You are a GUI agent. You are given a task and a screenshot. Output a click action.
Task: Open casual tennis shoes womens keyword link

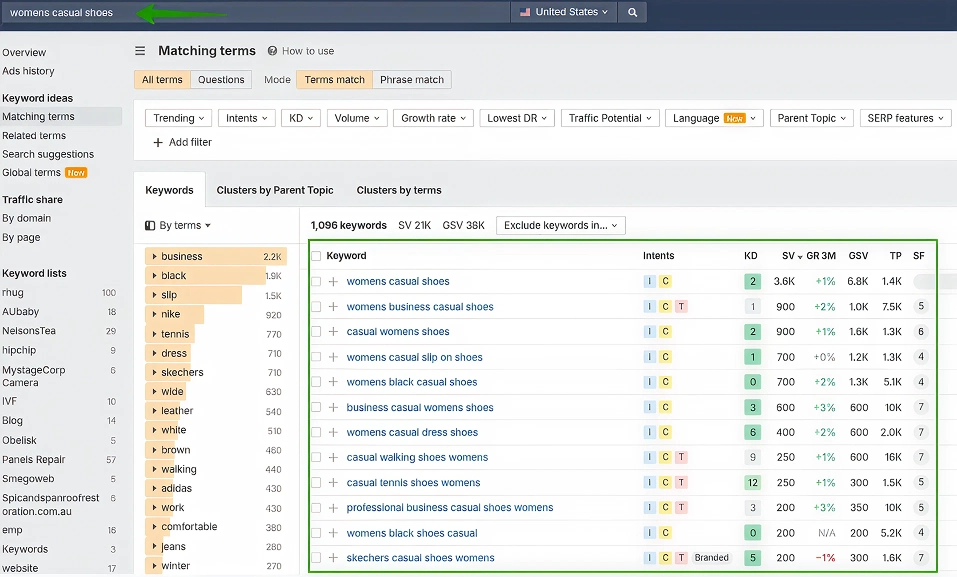(x=413, y=482)
